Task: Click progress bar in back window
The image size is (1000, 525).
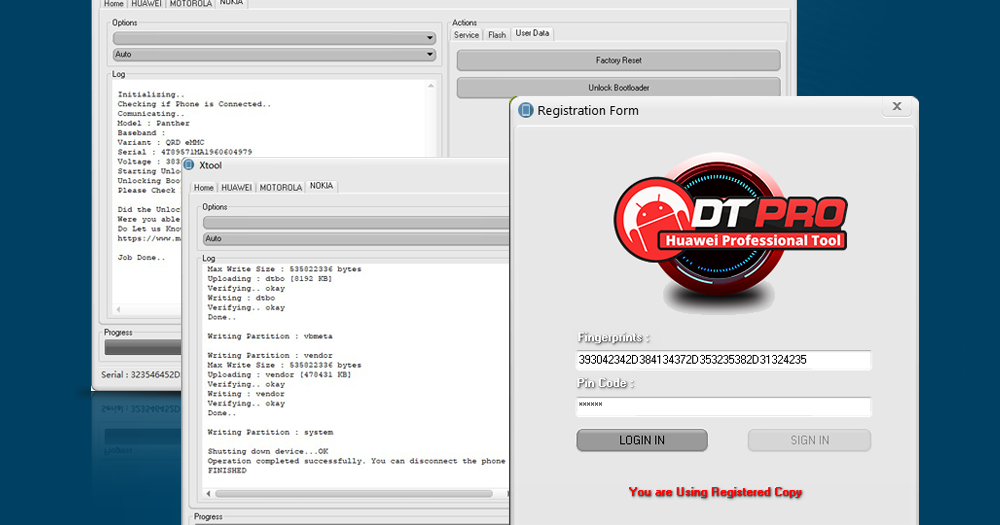Action: point(143,347)
